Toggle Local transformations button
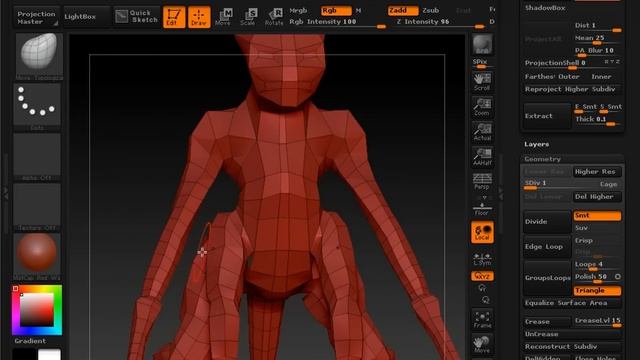 click(x=482, y=232)
